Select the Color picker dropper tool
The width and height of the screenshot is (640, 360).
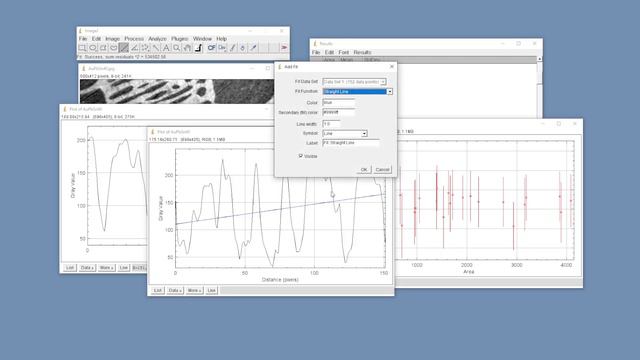click(x=198, y=48)
